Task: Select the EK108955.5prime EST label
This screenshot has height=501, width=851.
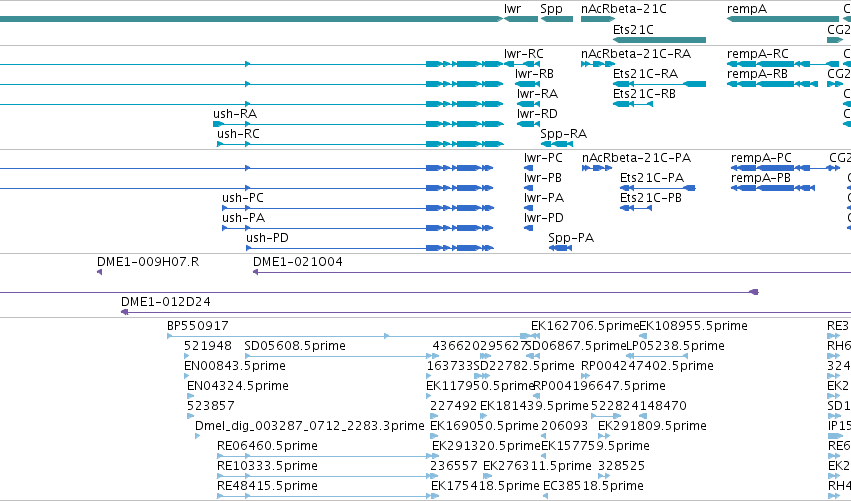Action: (694, 326)
